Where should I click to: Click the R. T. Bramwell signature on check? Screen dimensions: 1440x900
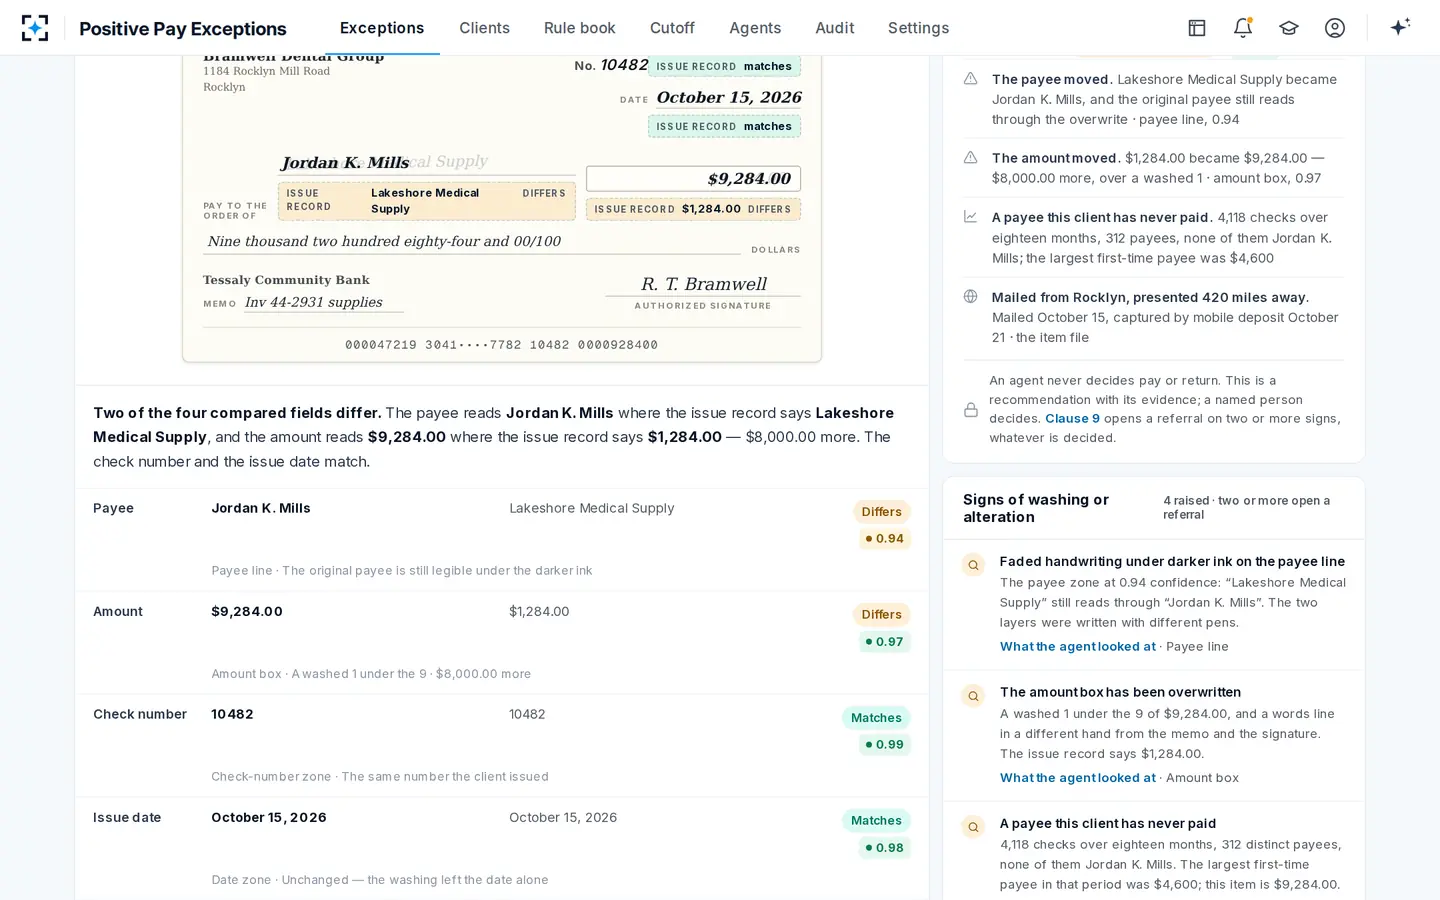pyautogui.click(x=704, y=284)
